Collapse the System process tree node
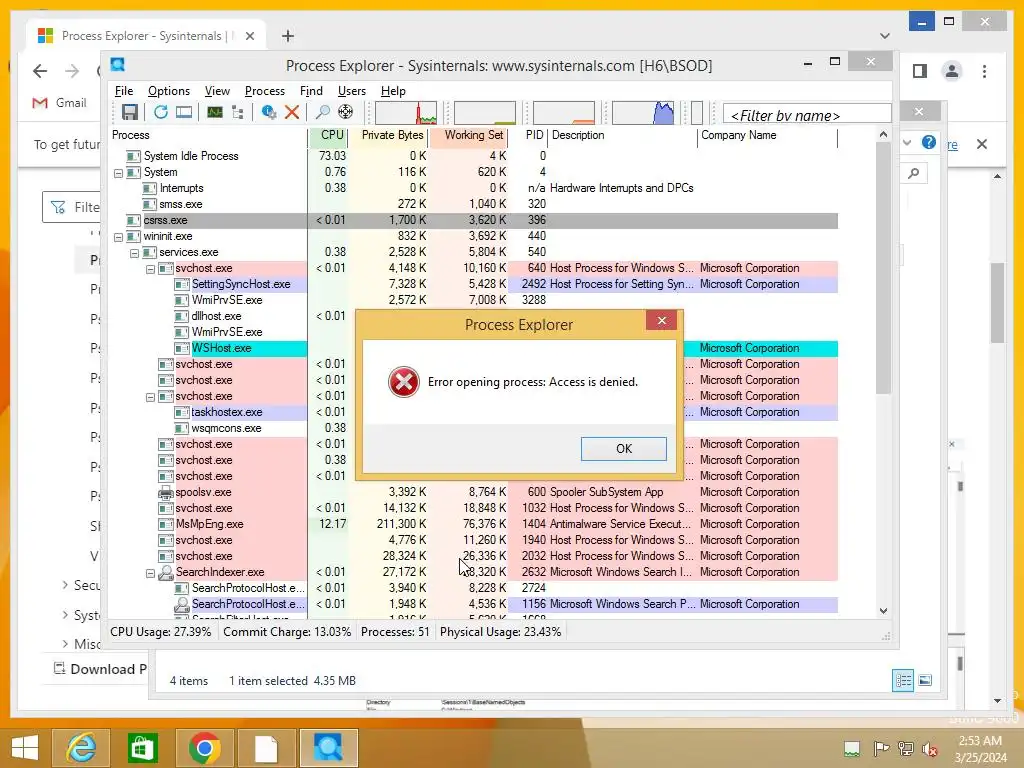This screenshot has width=1024, height=768. click(118, 173)
